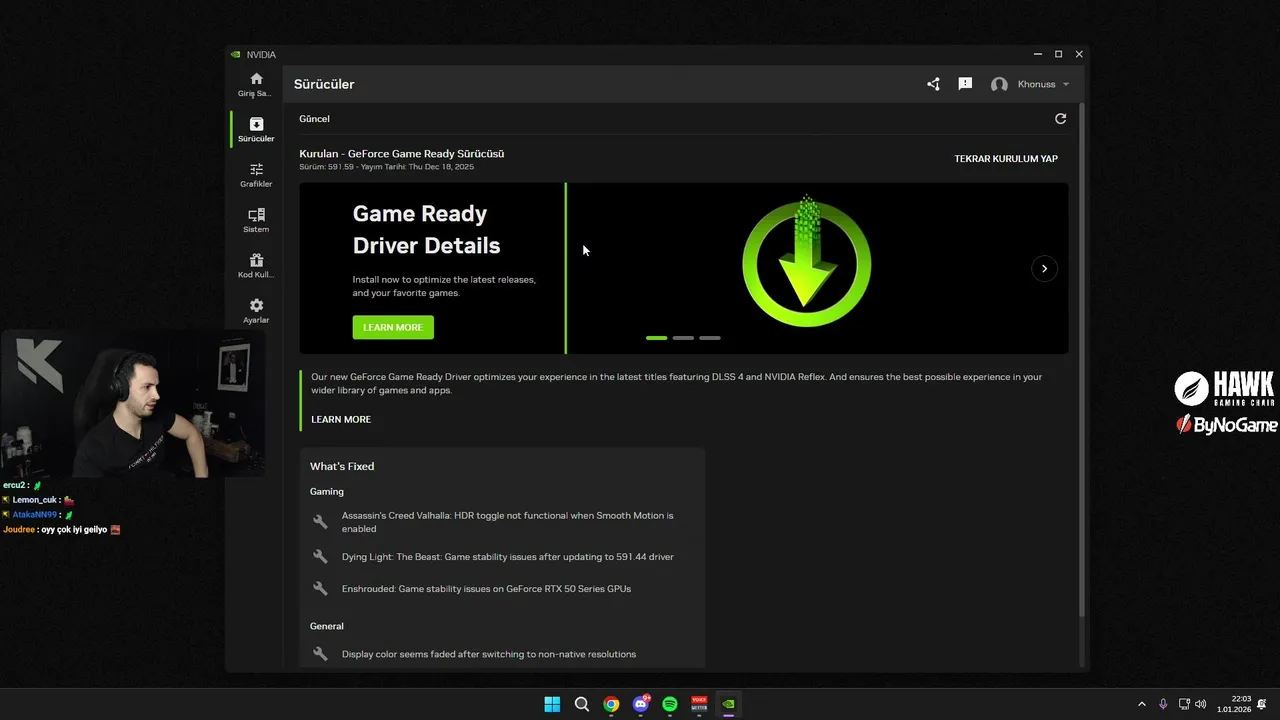The image size is (1280, 720).
Task: Click the LEARN MORE link below description
Action: click(x=341, y=419)
